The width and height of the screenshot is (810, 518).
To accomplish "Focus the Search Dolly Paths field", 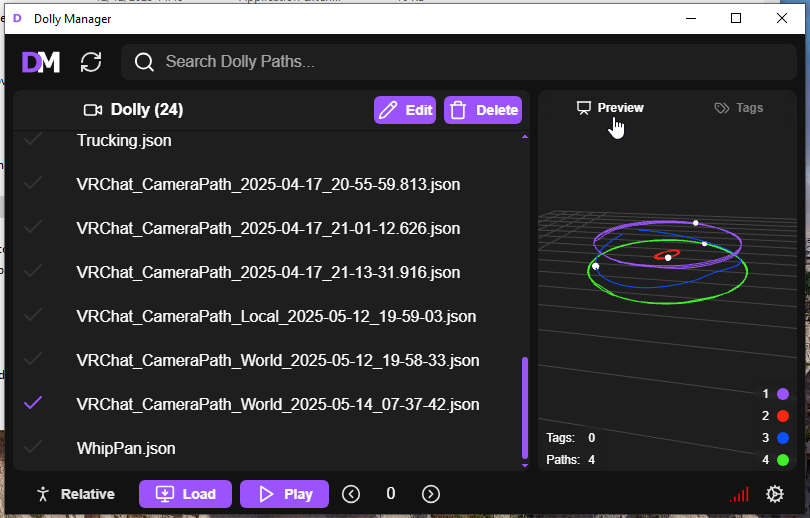I will (x=460, y=62).
